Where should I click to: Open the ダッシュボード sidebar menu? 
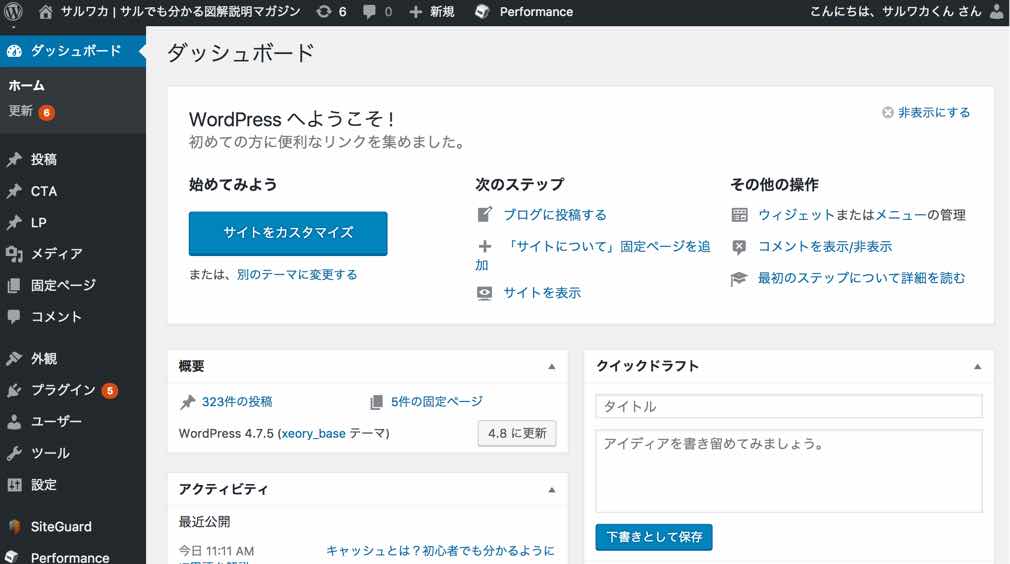click(x=73, y=51)
